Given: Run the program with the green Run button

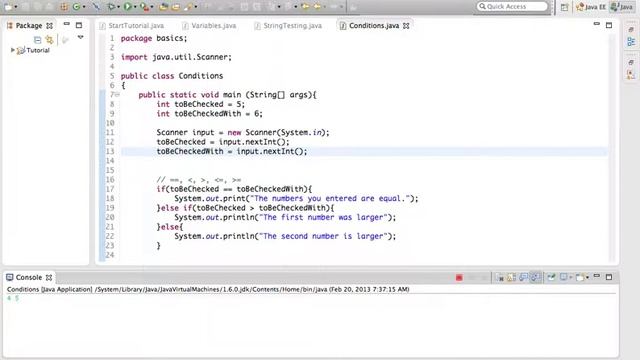Looking at the screenshot, I should tap(127, 7).
